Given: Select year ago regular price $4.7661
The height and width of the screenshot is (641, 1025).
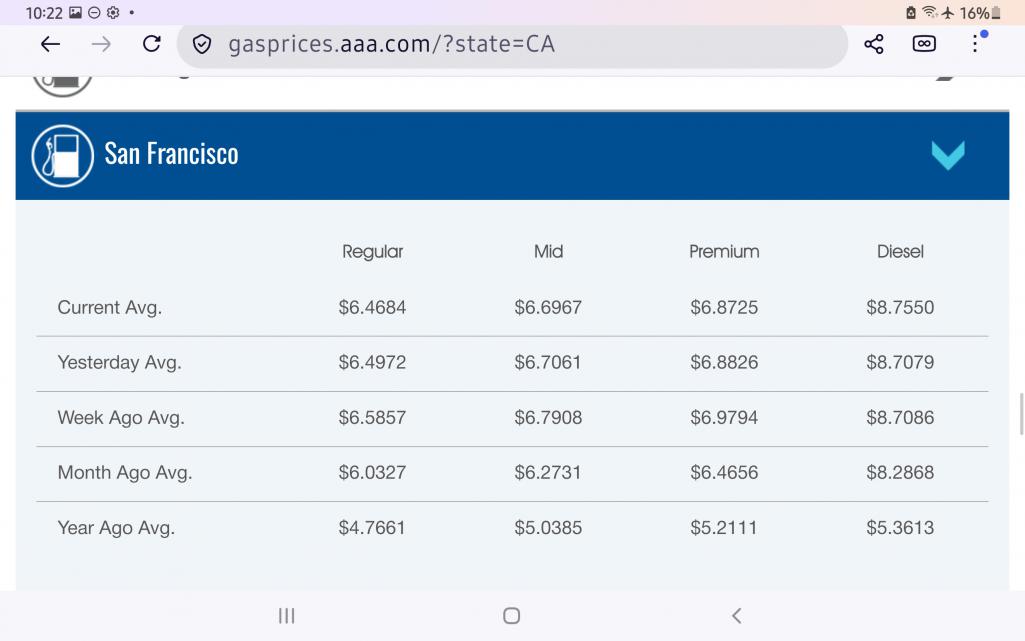Looking at the screenshot, I should [372, 527].
